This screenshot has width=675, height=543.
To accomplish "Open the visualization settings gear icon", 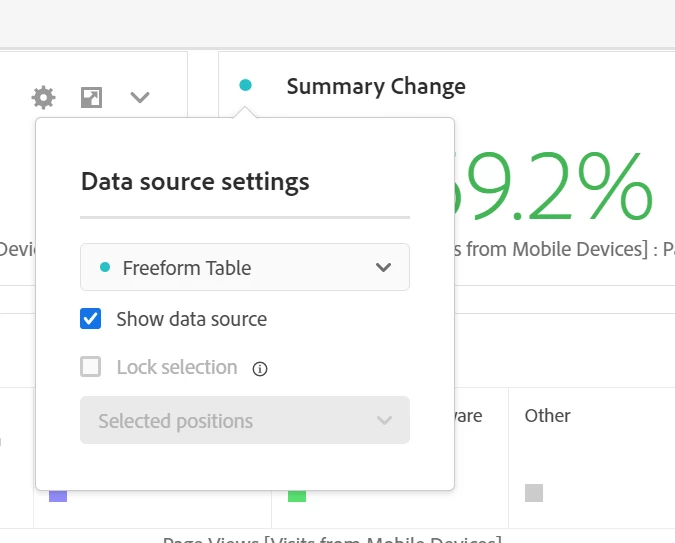I will 43,97.
